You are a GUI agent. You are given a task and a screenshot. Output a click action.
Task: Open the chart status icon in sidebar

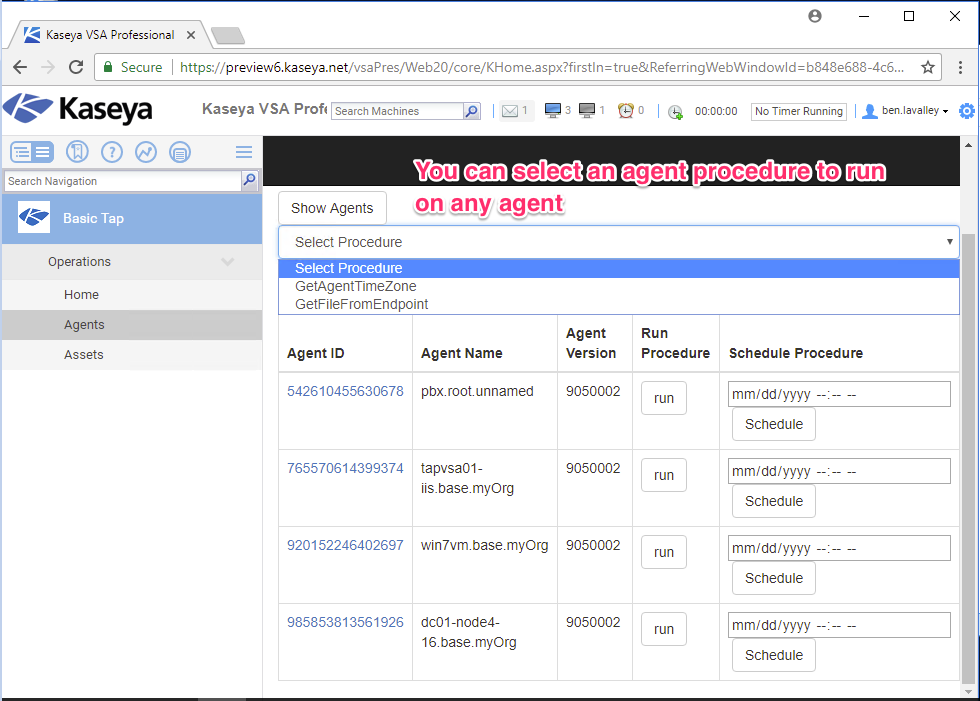pos(146,152)
